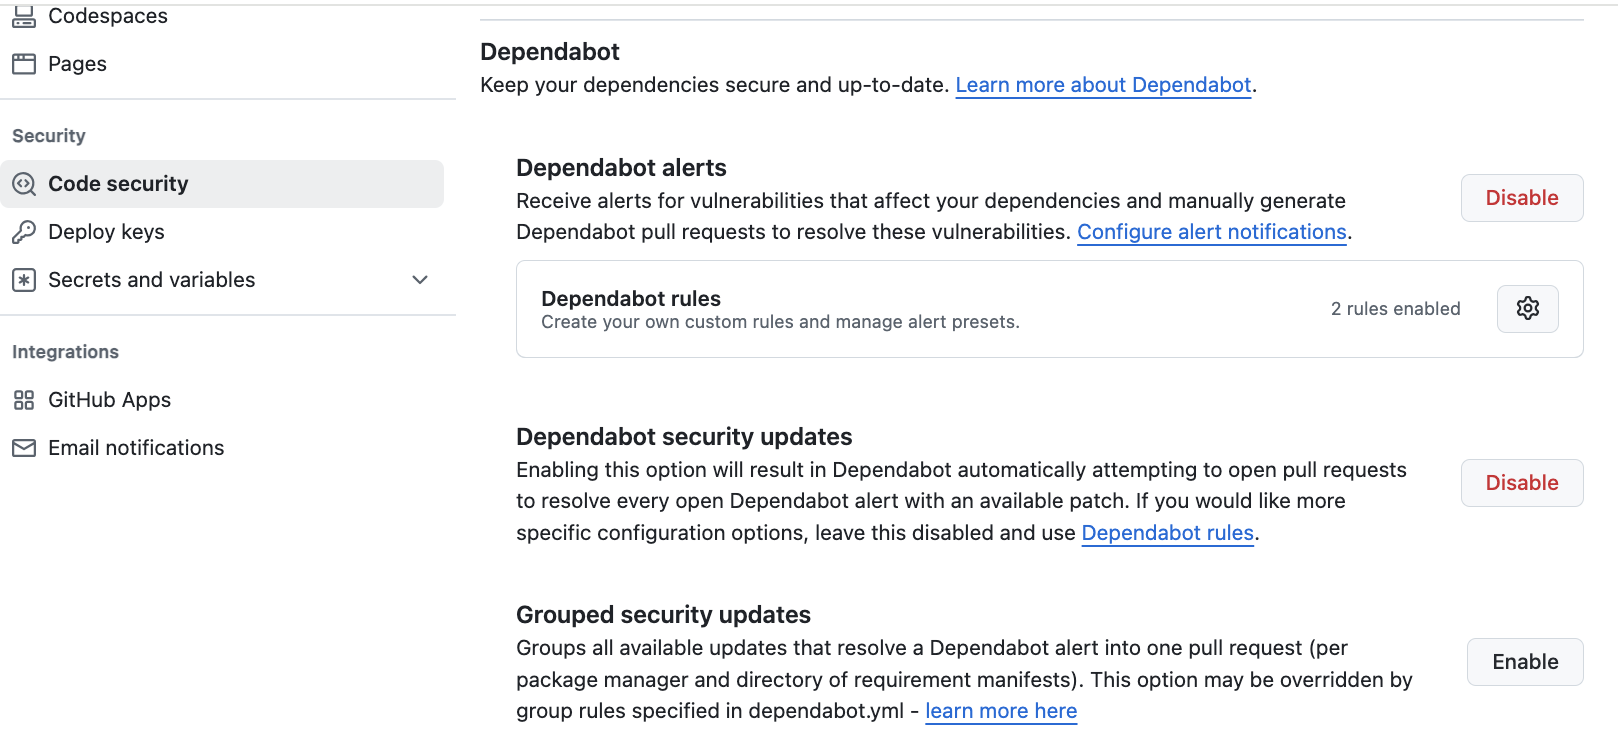Expand the Secrets and variables section

pos(419,280)
